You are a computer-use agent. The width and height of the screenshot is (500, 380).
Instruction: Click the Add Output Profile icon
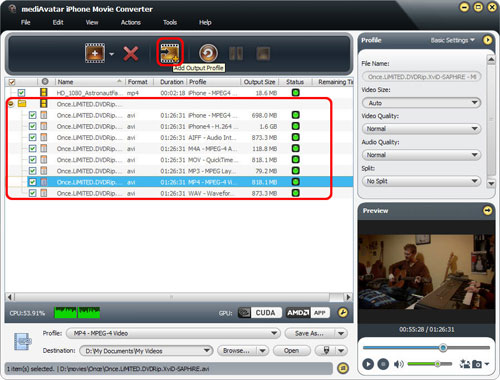[x=170, y=53]
